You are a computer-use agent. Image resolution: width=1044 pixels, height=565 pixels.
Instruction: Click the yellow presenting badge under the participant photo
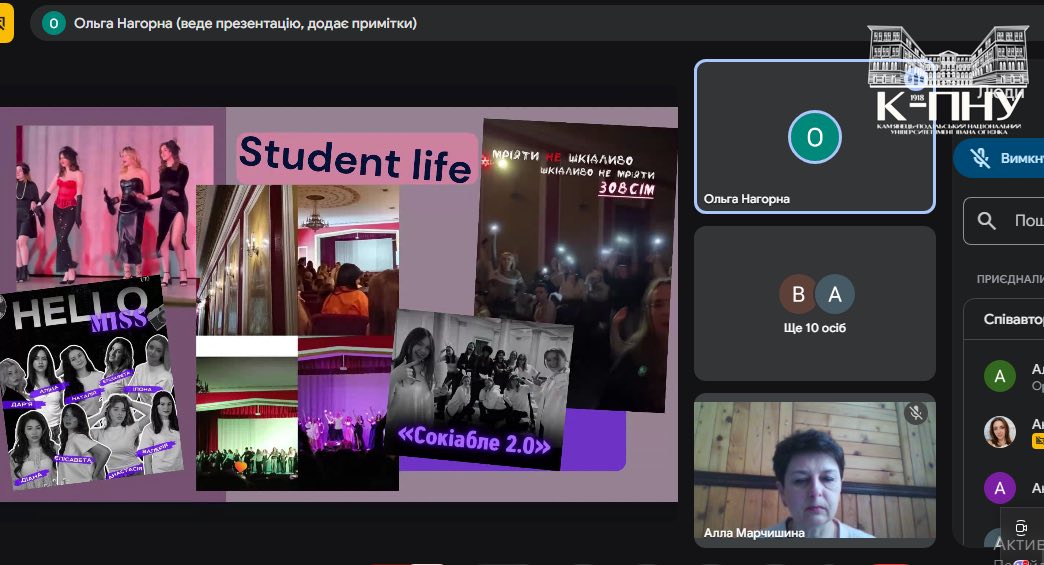[x=1037, y=440]
